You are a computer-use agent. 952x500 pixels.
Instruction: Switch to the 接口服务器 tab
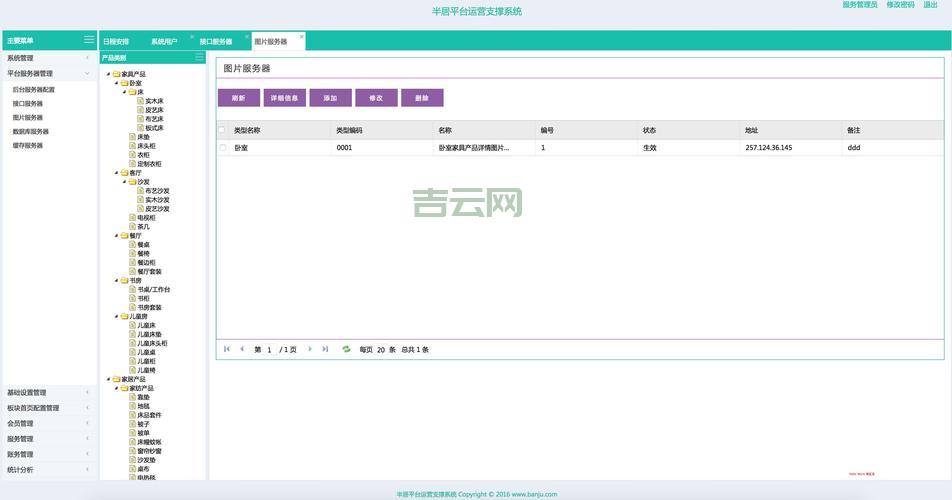(x=216, y=41)
